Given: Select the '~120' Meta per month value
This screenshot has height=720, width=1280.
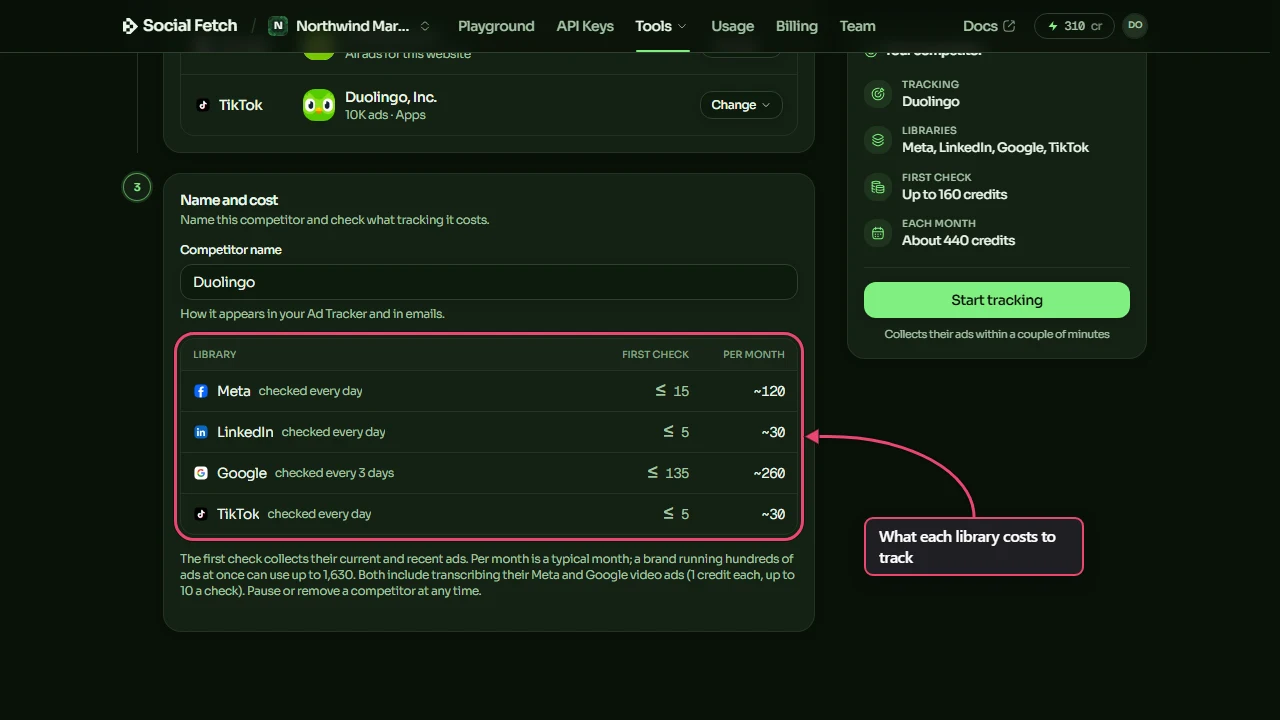Looking at the screenshot, I should 769,391.
